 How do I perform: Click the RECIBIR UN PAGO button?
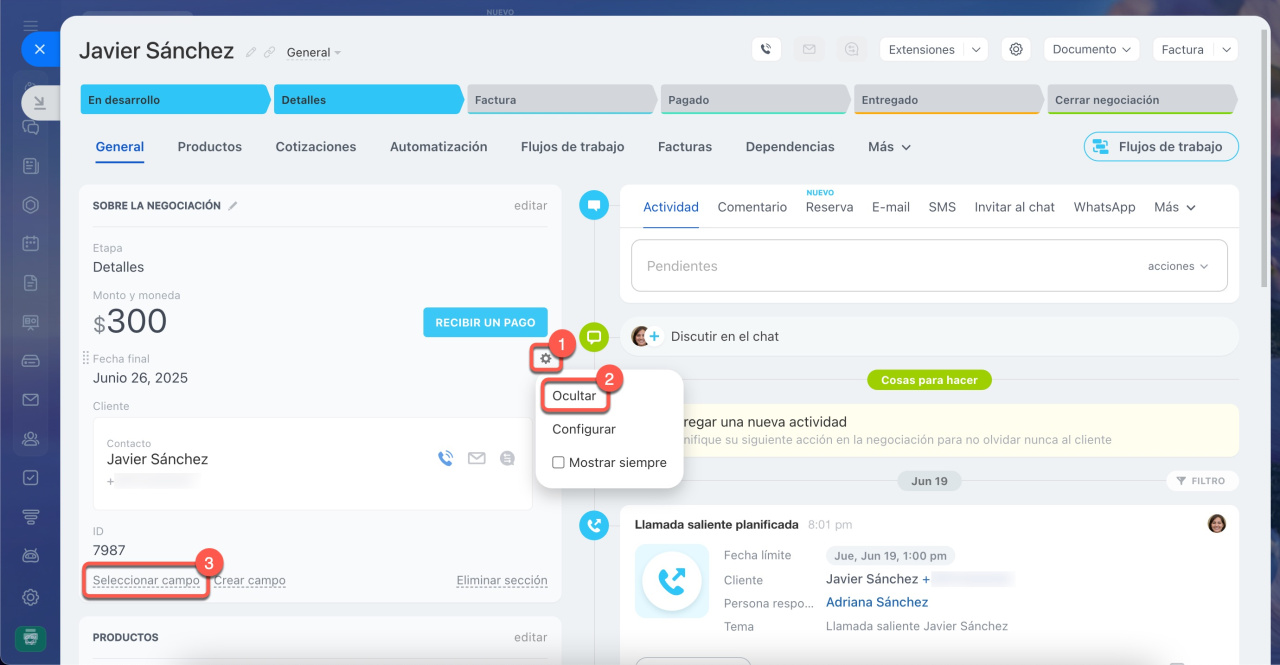point(485,322)
